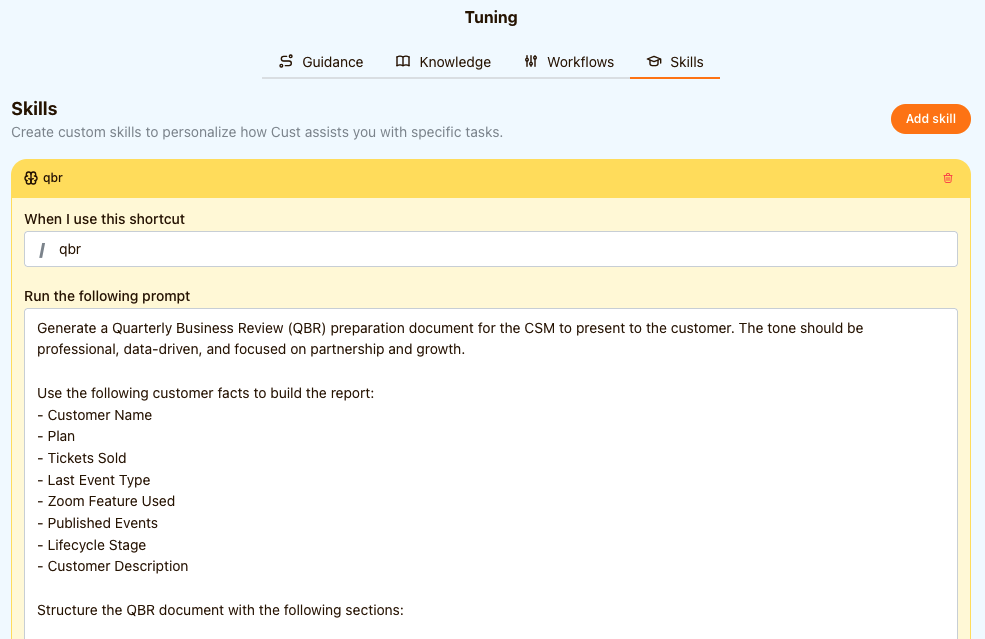This screenshot has height=639, width=985.
Task: Focus the qbr shortcut input field
Action: coord(500,250)
